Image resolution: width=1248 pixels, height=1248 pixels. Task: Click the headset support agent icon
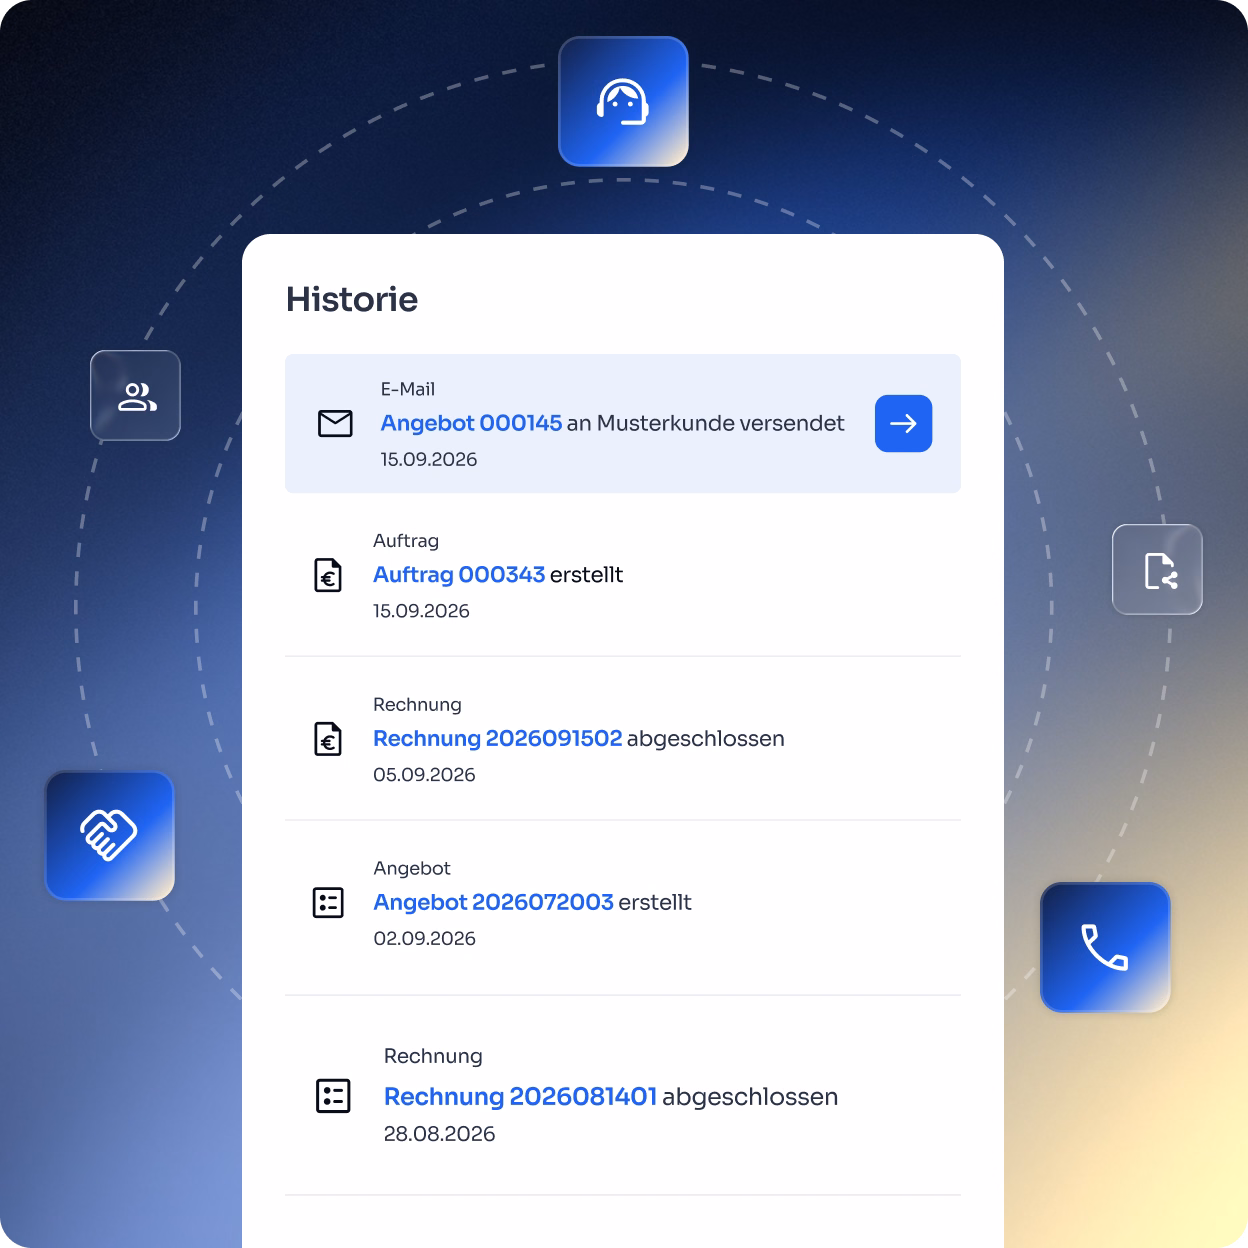(x=623, y=102)
